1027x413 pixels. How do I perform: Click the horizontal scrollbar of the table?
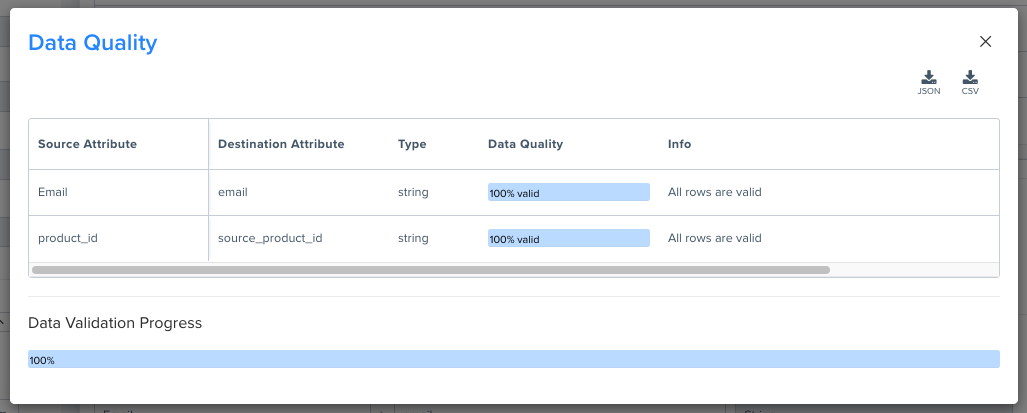[431, 270]
